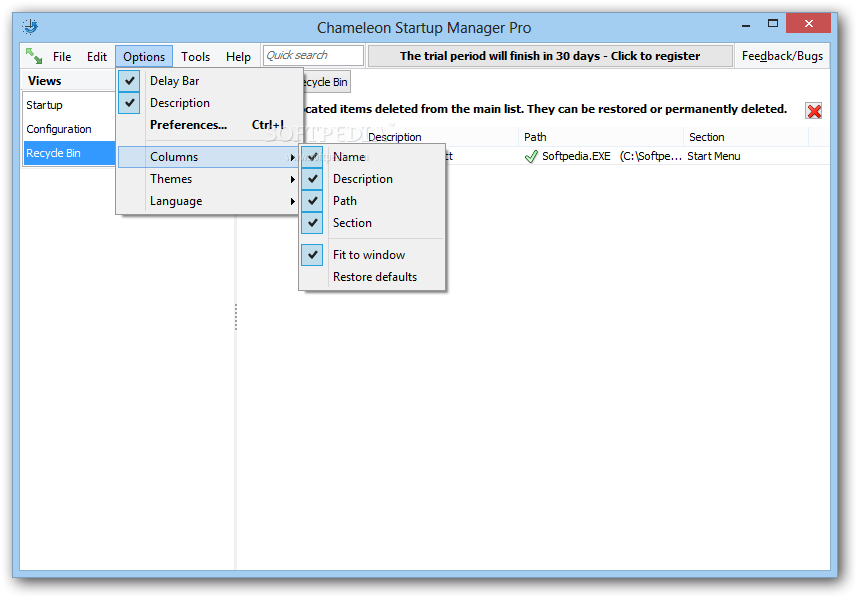This screenshot has width=858, height=598.
Task: Expand the Columns submenu
Action: pos(208,157)
